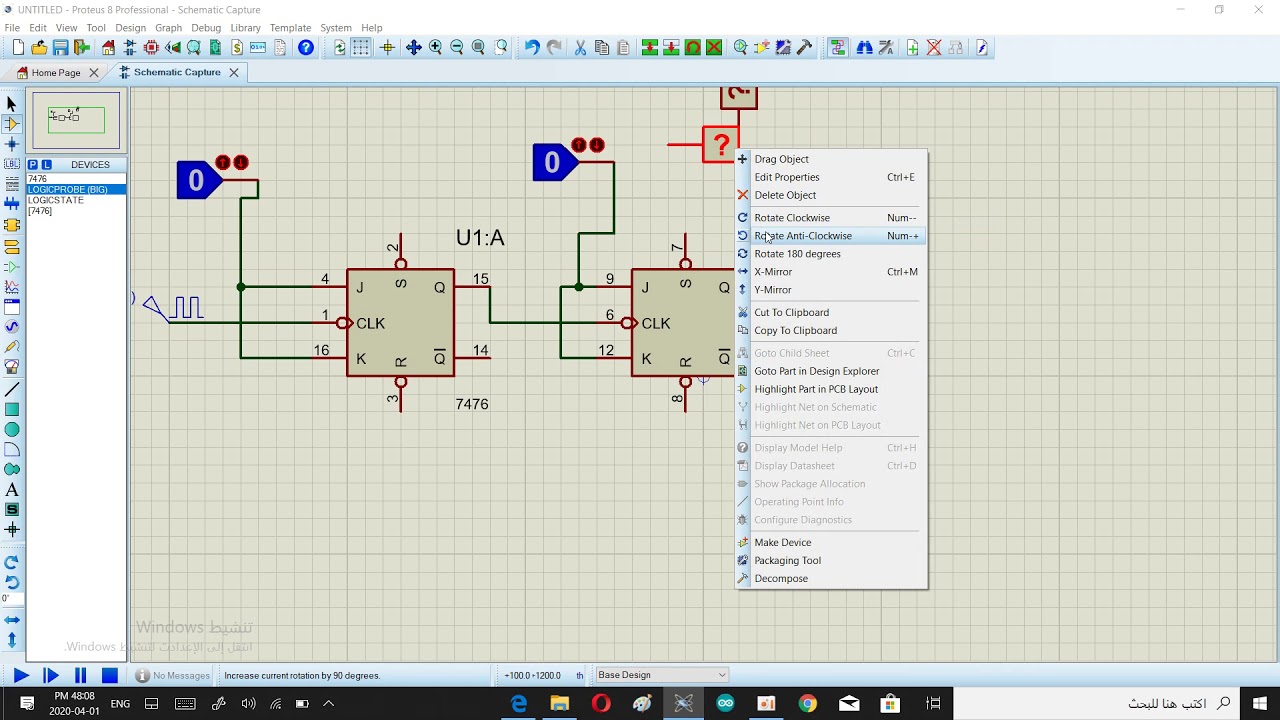This screenshot has width=1280, height=720.
Task: Click the Zoom In magnifier icon
Action: 435,47
